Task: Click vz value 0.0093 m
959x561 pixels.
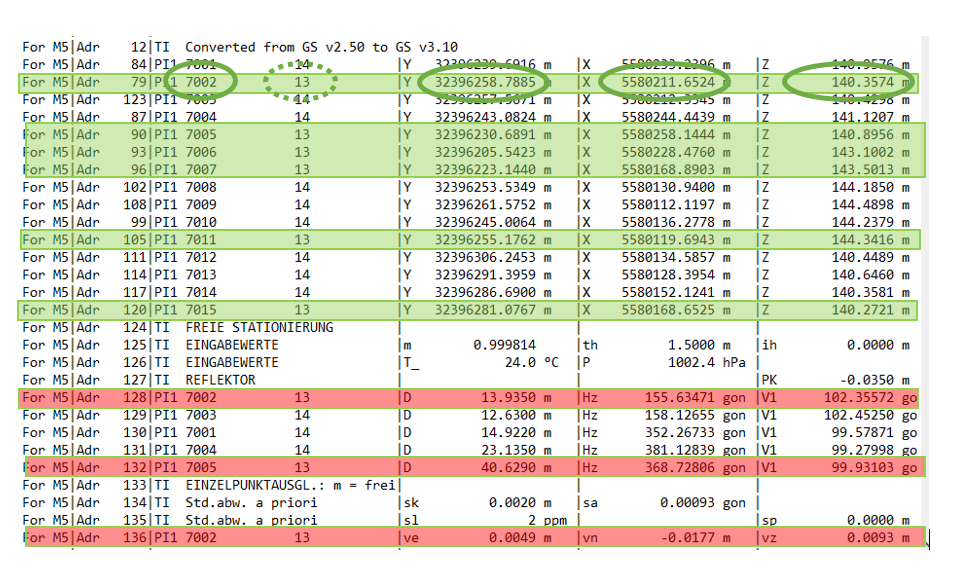Action: point(878,538)
